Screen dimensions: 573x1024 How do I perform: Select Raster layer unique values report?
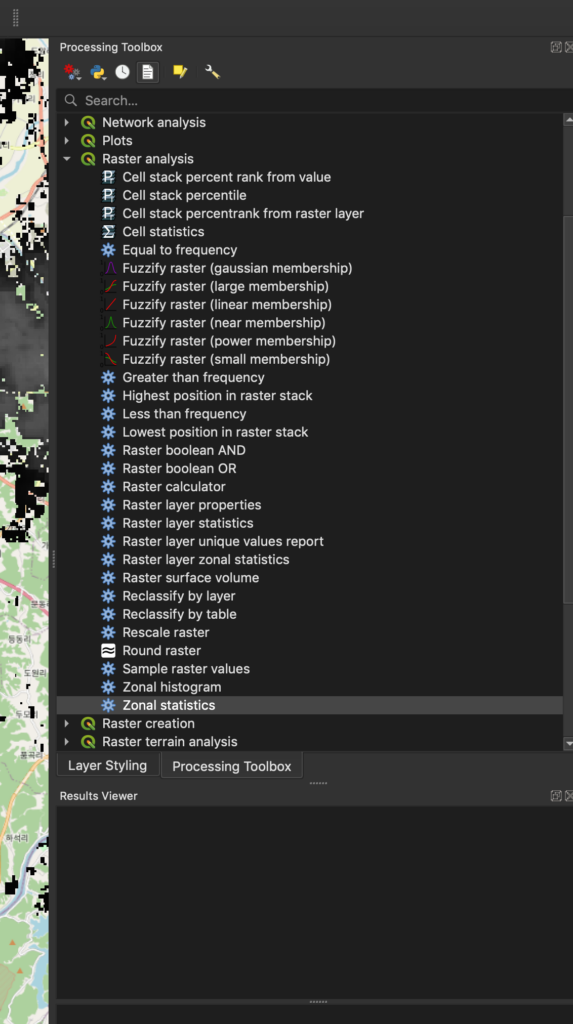click(223, 541)
